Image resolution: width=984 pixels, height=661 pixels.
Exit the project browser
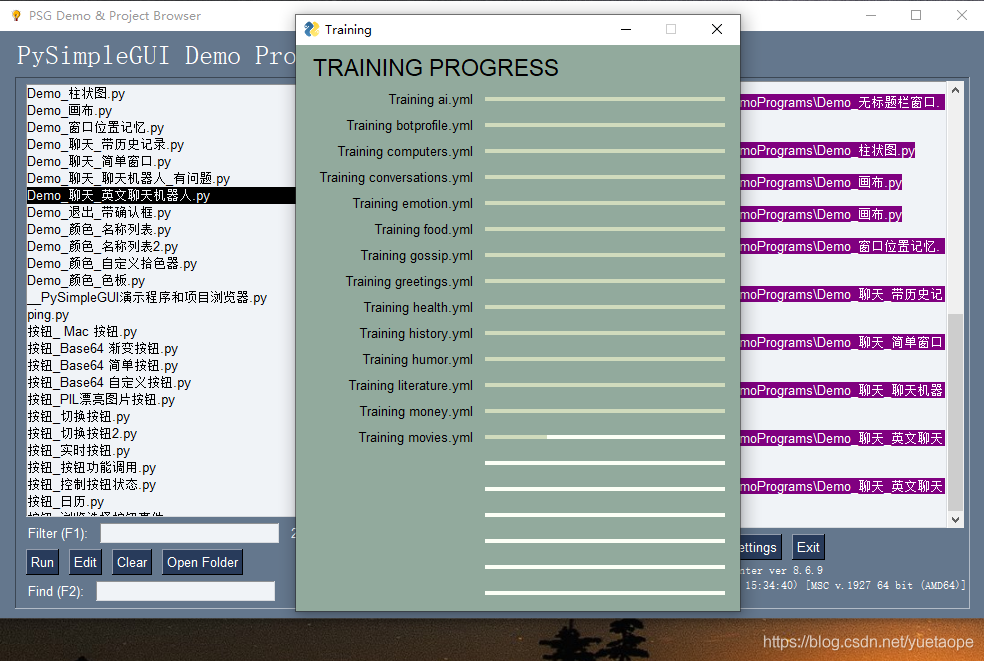(808, 547)
